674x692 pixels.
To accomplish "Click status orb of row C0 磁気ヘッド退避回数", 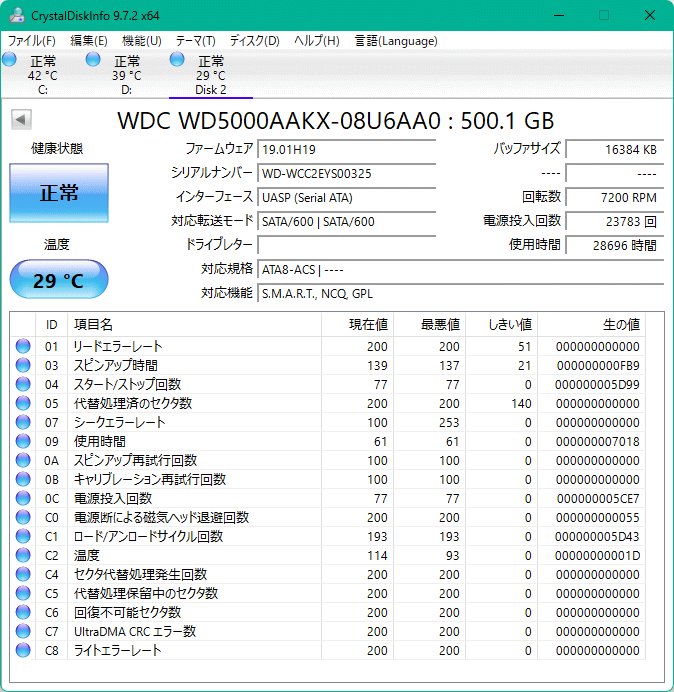I will tap(23, 517).
